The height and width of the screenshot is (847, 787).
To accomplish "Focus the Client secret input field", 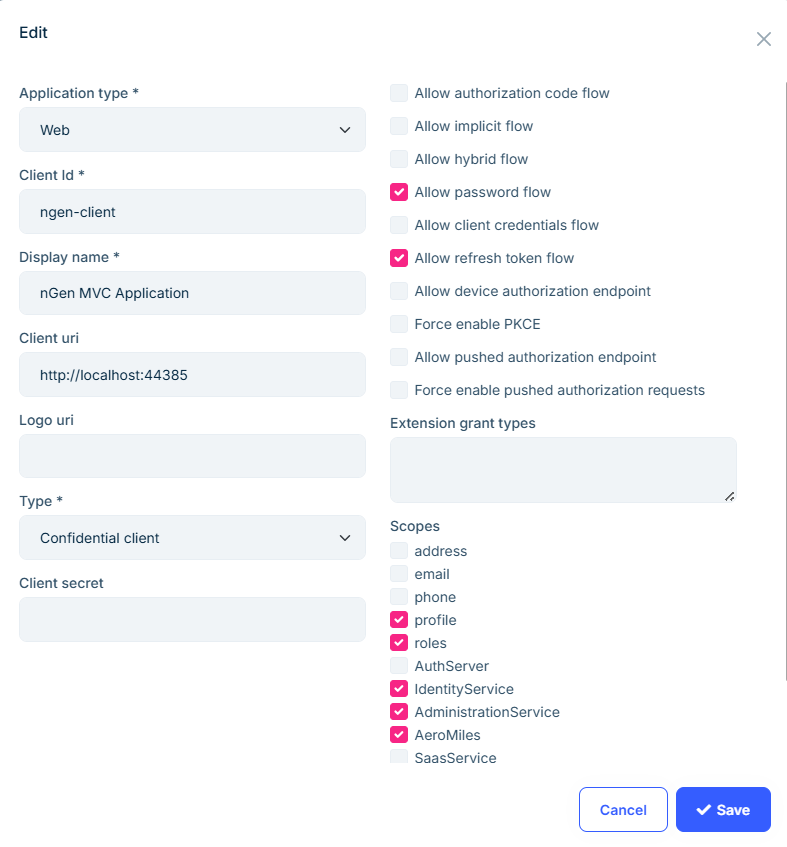I will tap(192, 620).
